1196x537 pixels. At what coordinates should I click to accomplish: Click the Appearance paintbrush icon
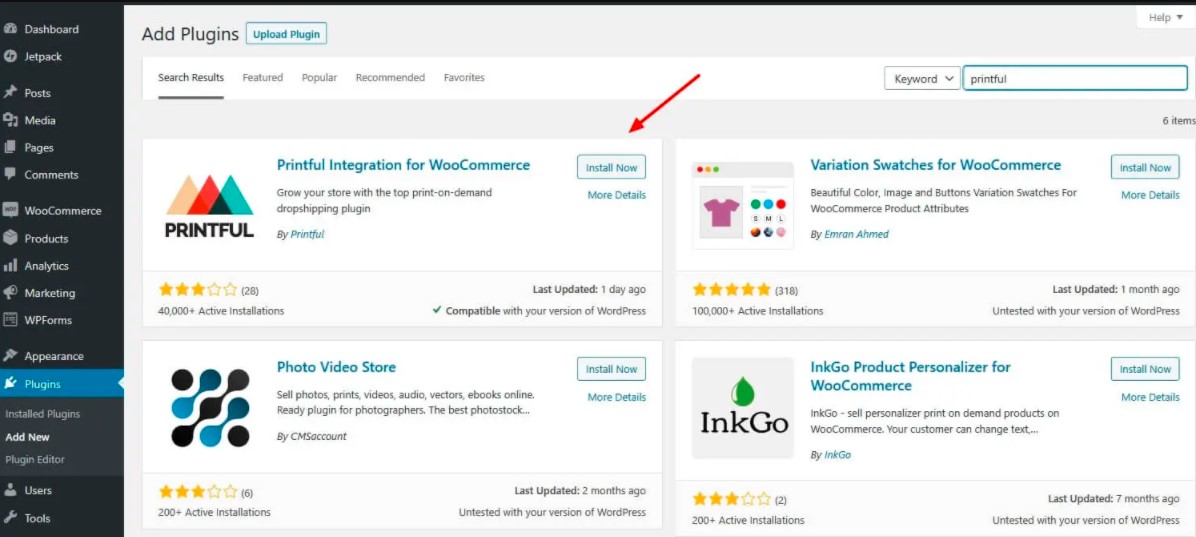coord(10,355)
